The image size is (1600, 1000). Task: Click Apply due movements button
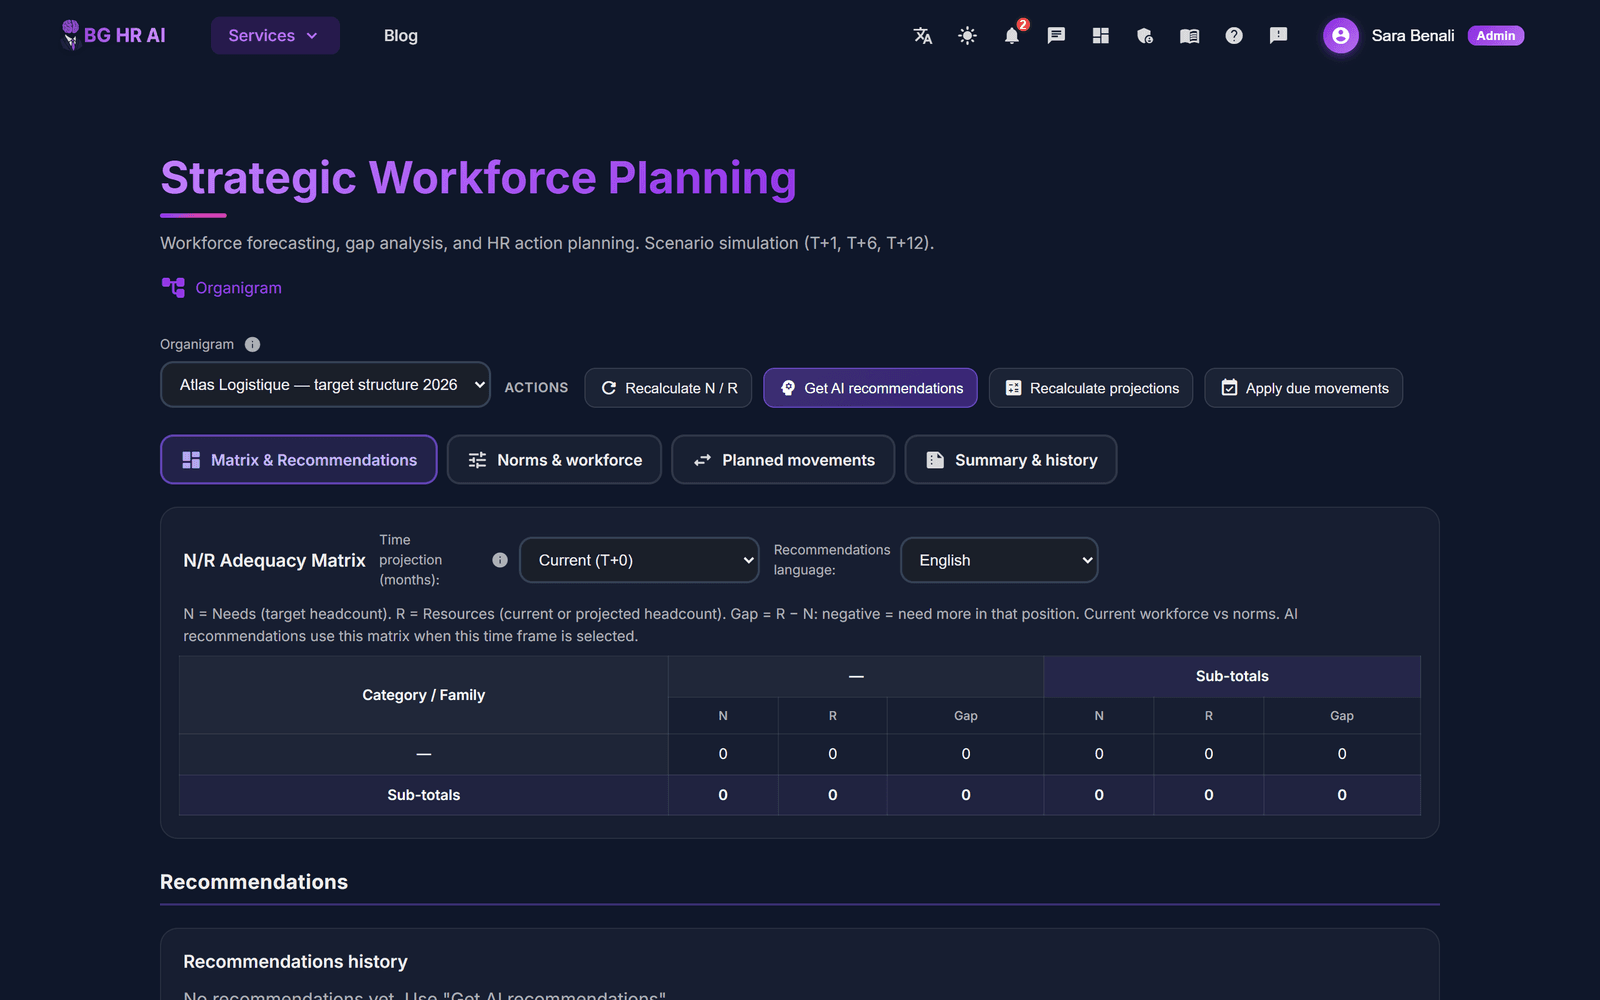pyautogui.click(x=1304, y=388)
